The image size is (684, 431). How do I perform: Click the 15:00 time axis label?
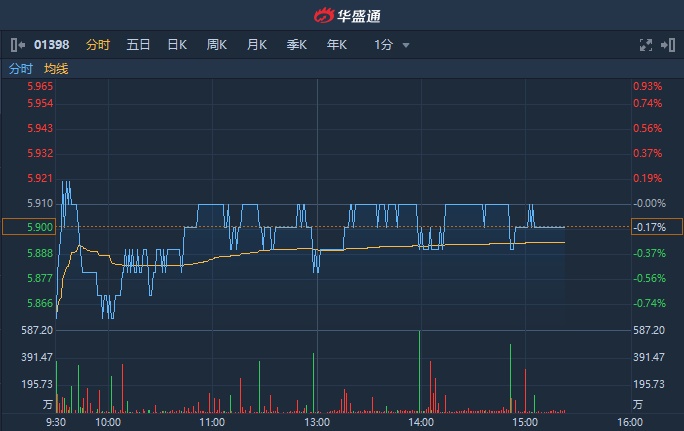(525, 422)
